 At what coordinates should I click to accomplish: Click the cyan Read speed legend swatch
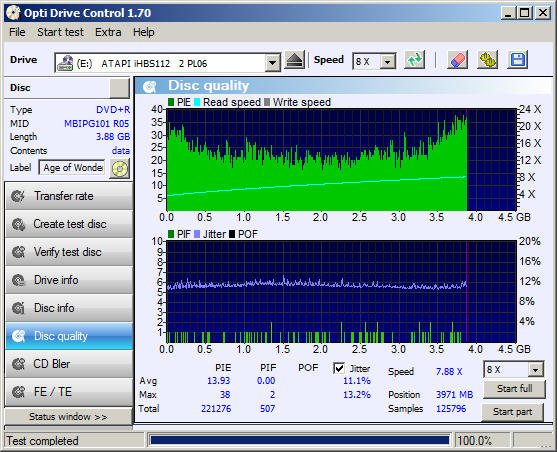197,102
